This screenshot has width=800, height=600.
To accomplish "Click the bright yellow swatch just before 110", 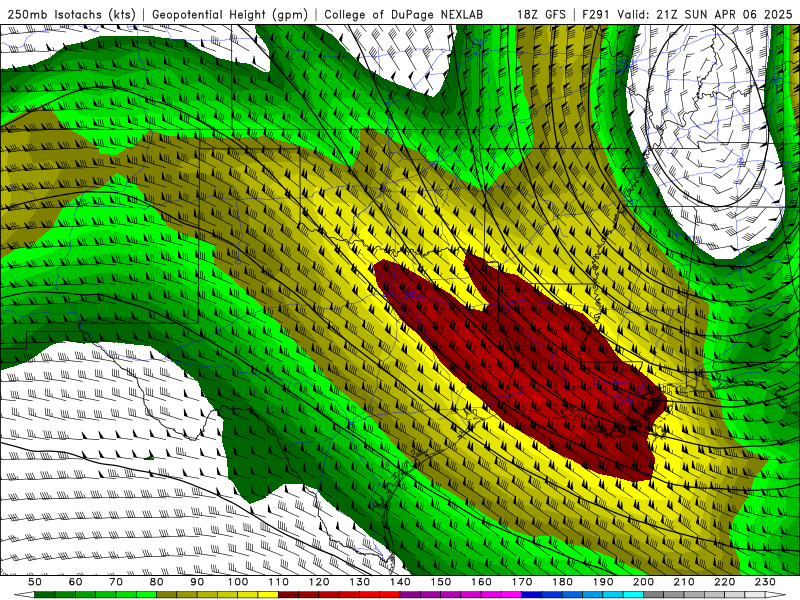I will coord(268,595).
